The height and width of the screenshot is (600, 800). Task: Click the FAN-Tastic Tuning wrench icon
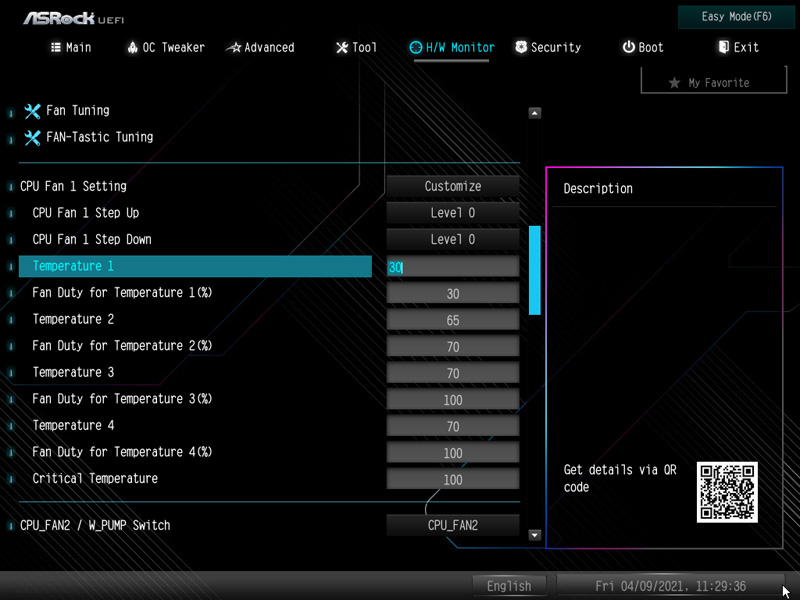tap(32, 137)
